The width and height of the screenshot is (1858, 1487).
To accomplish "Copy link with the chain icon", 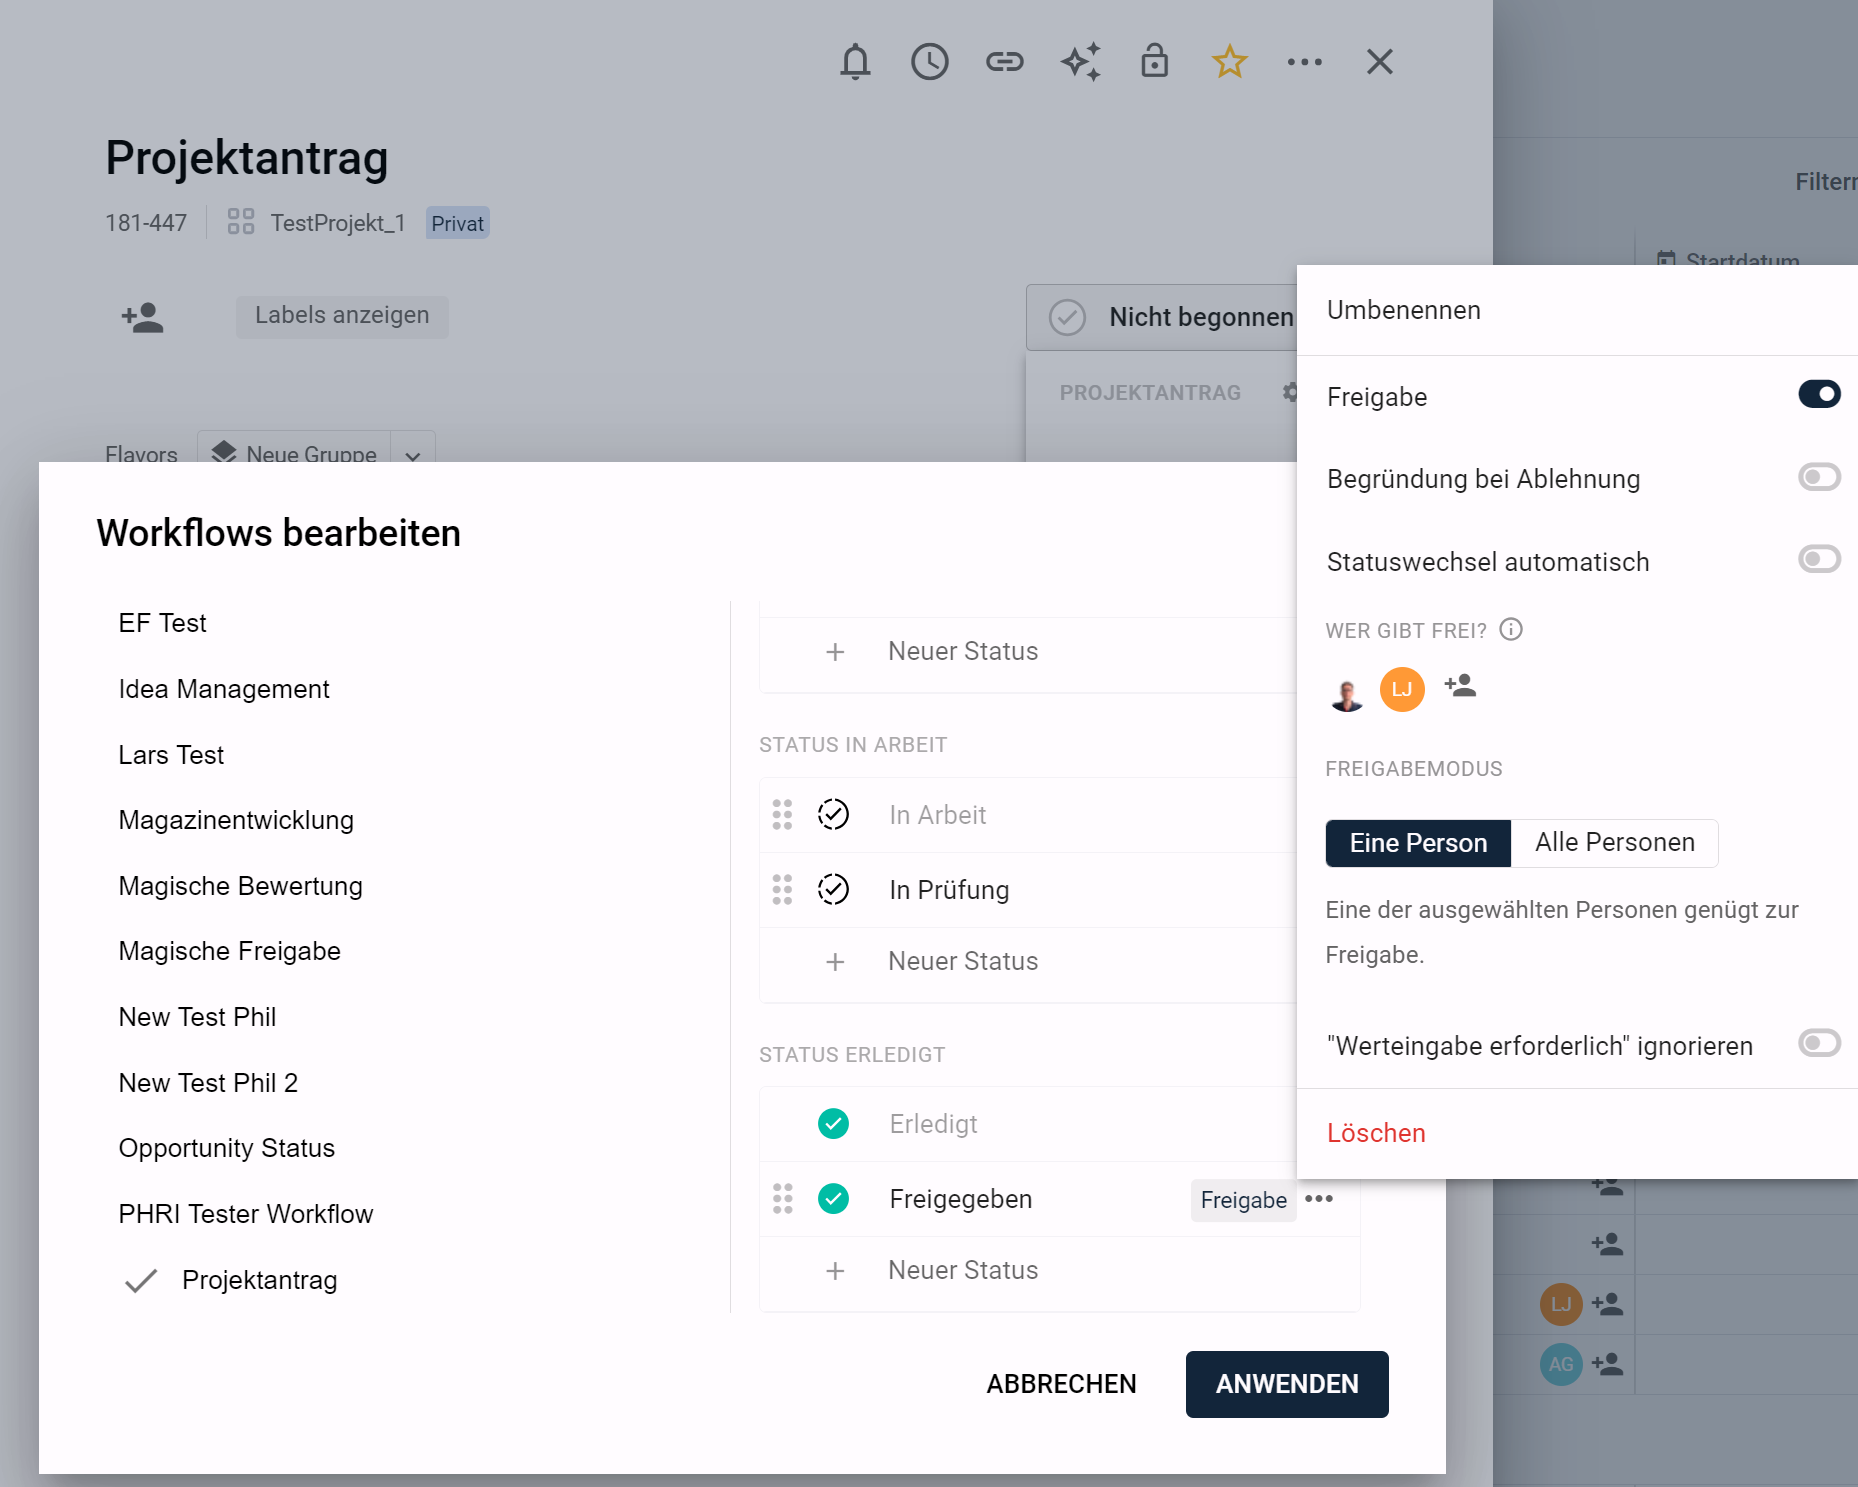I will [x=1005, y=62].
